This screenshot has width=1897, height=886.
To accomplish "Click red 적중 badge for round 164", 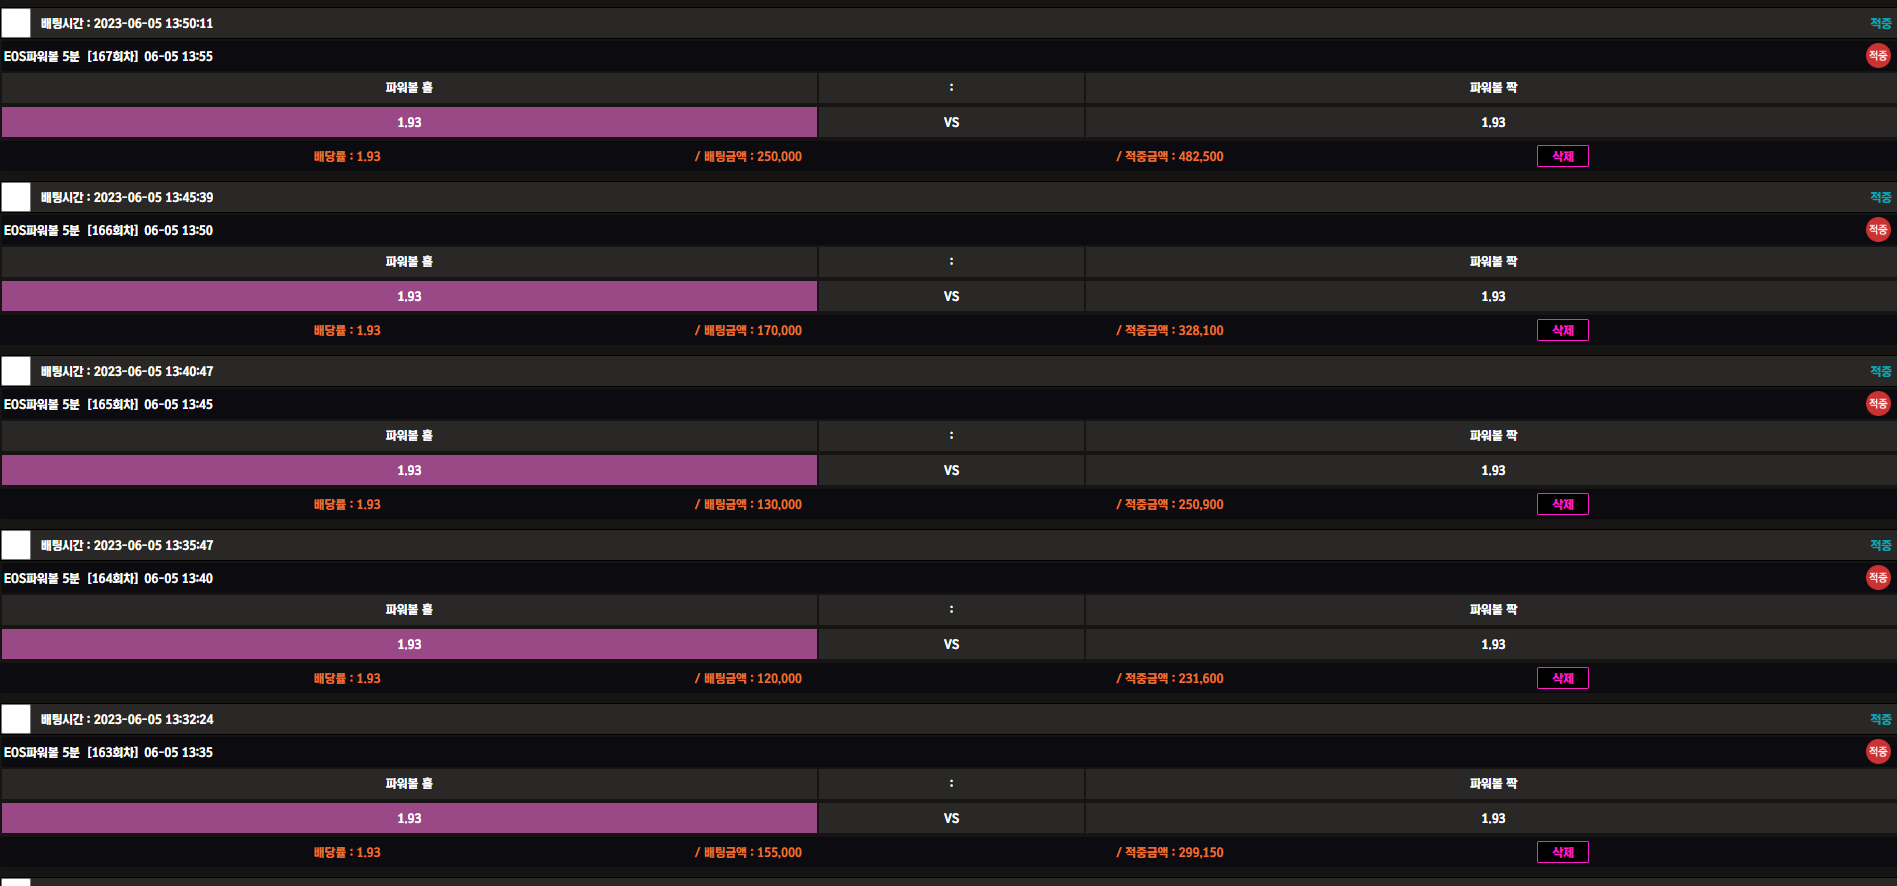I will click(1878, 578).
